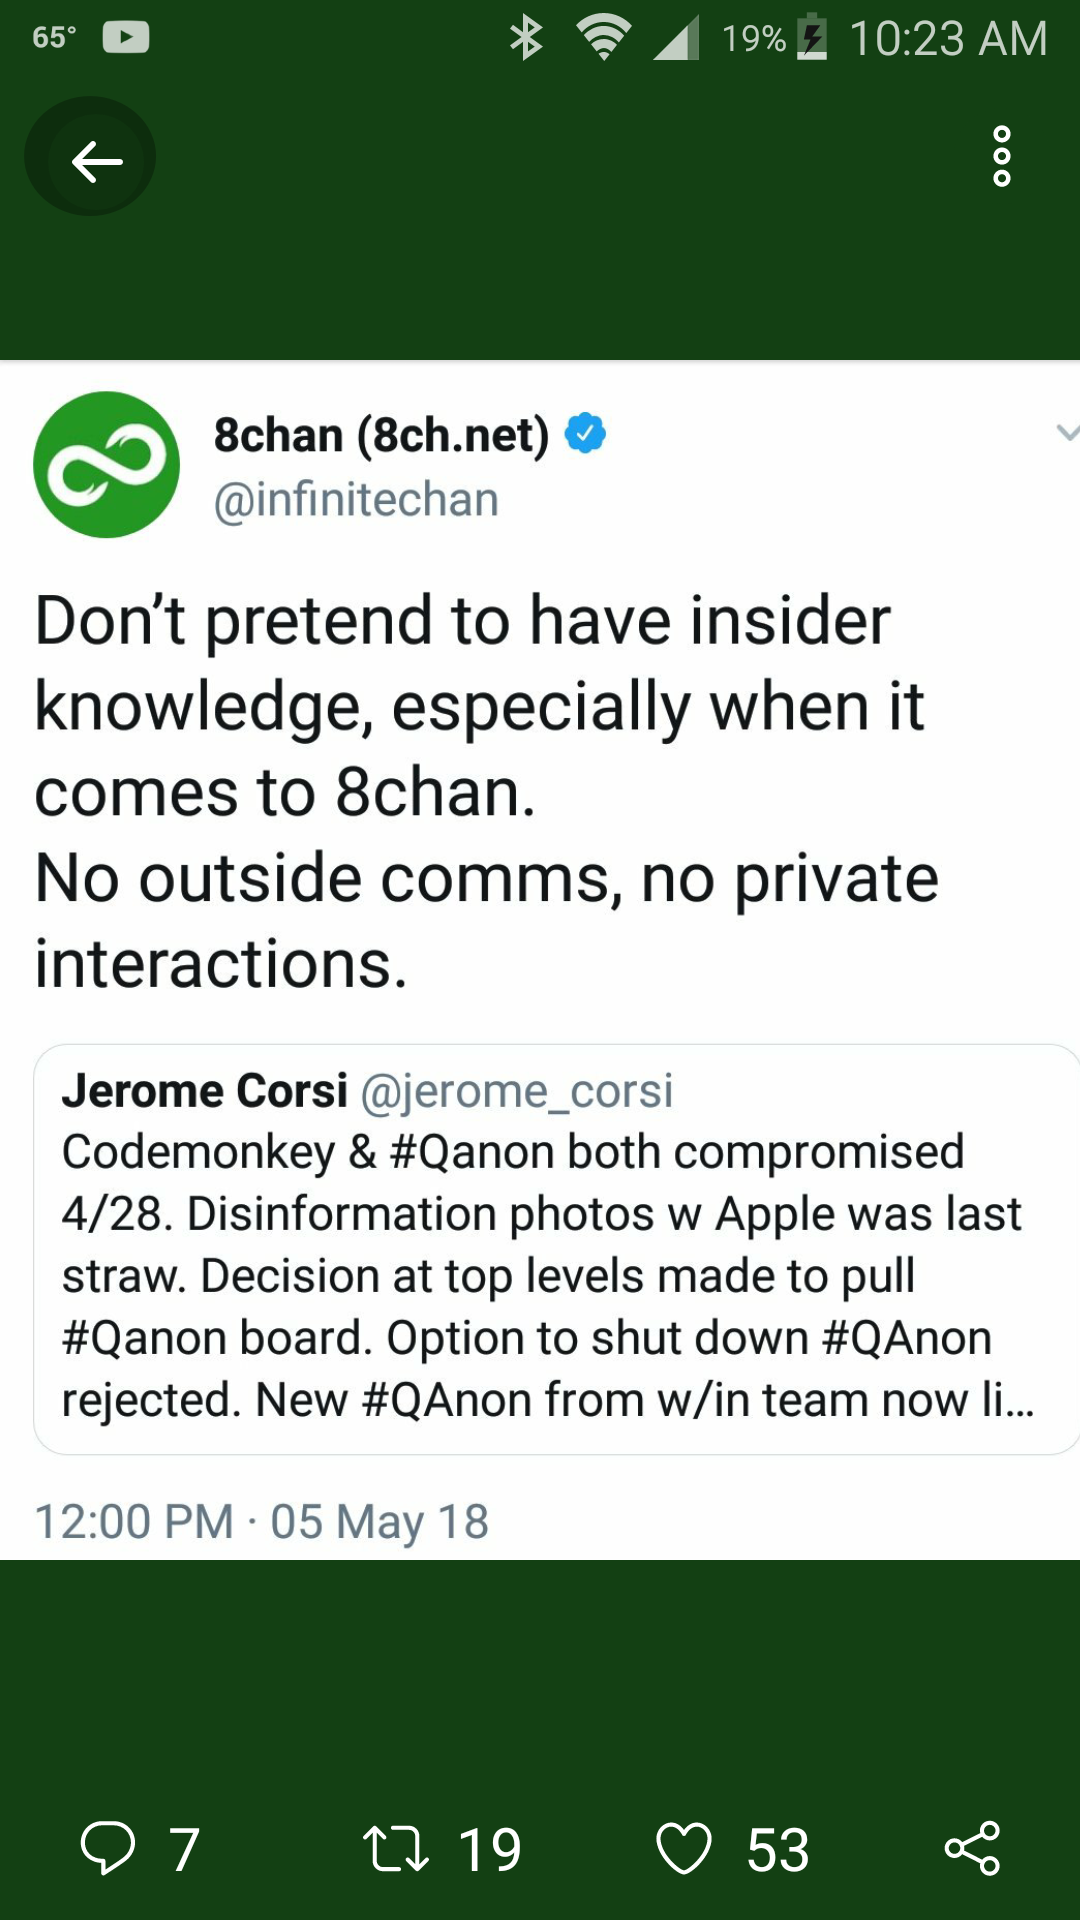Like the tweet with heart icon
The image size is (1080, 1920).
(x=684, y=1848)
